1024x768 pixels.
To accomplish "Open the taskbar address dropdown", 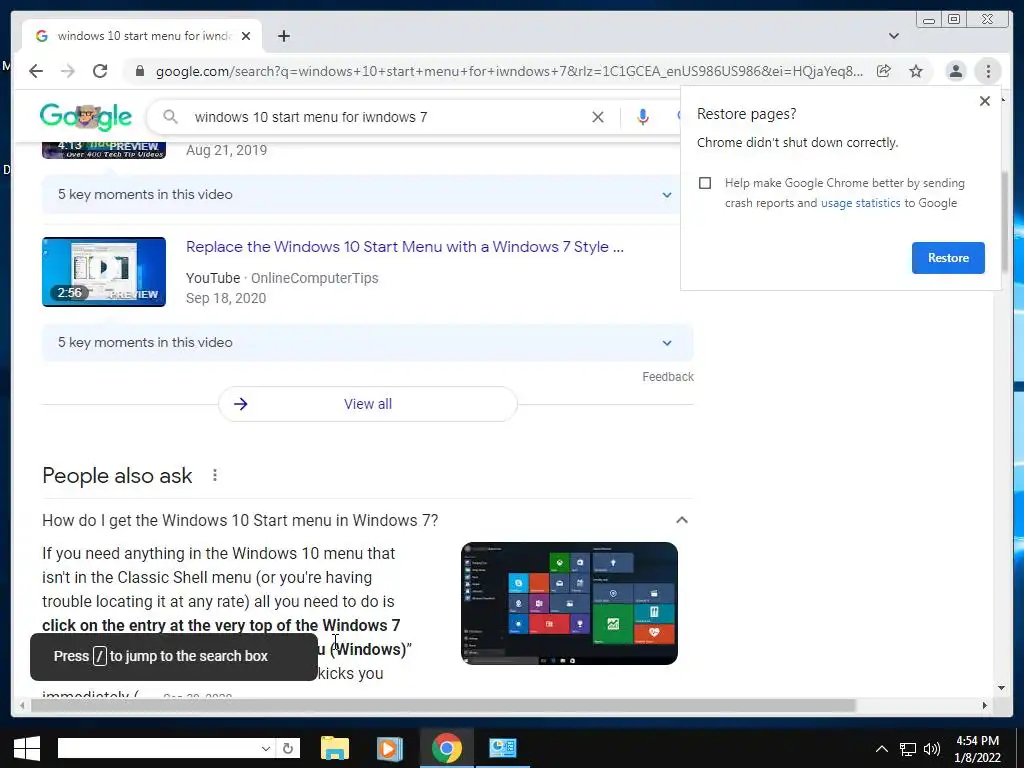I will [x=266, y=748].
